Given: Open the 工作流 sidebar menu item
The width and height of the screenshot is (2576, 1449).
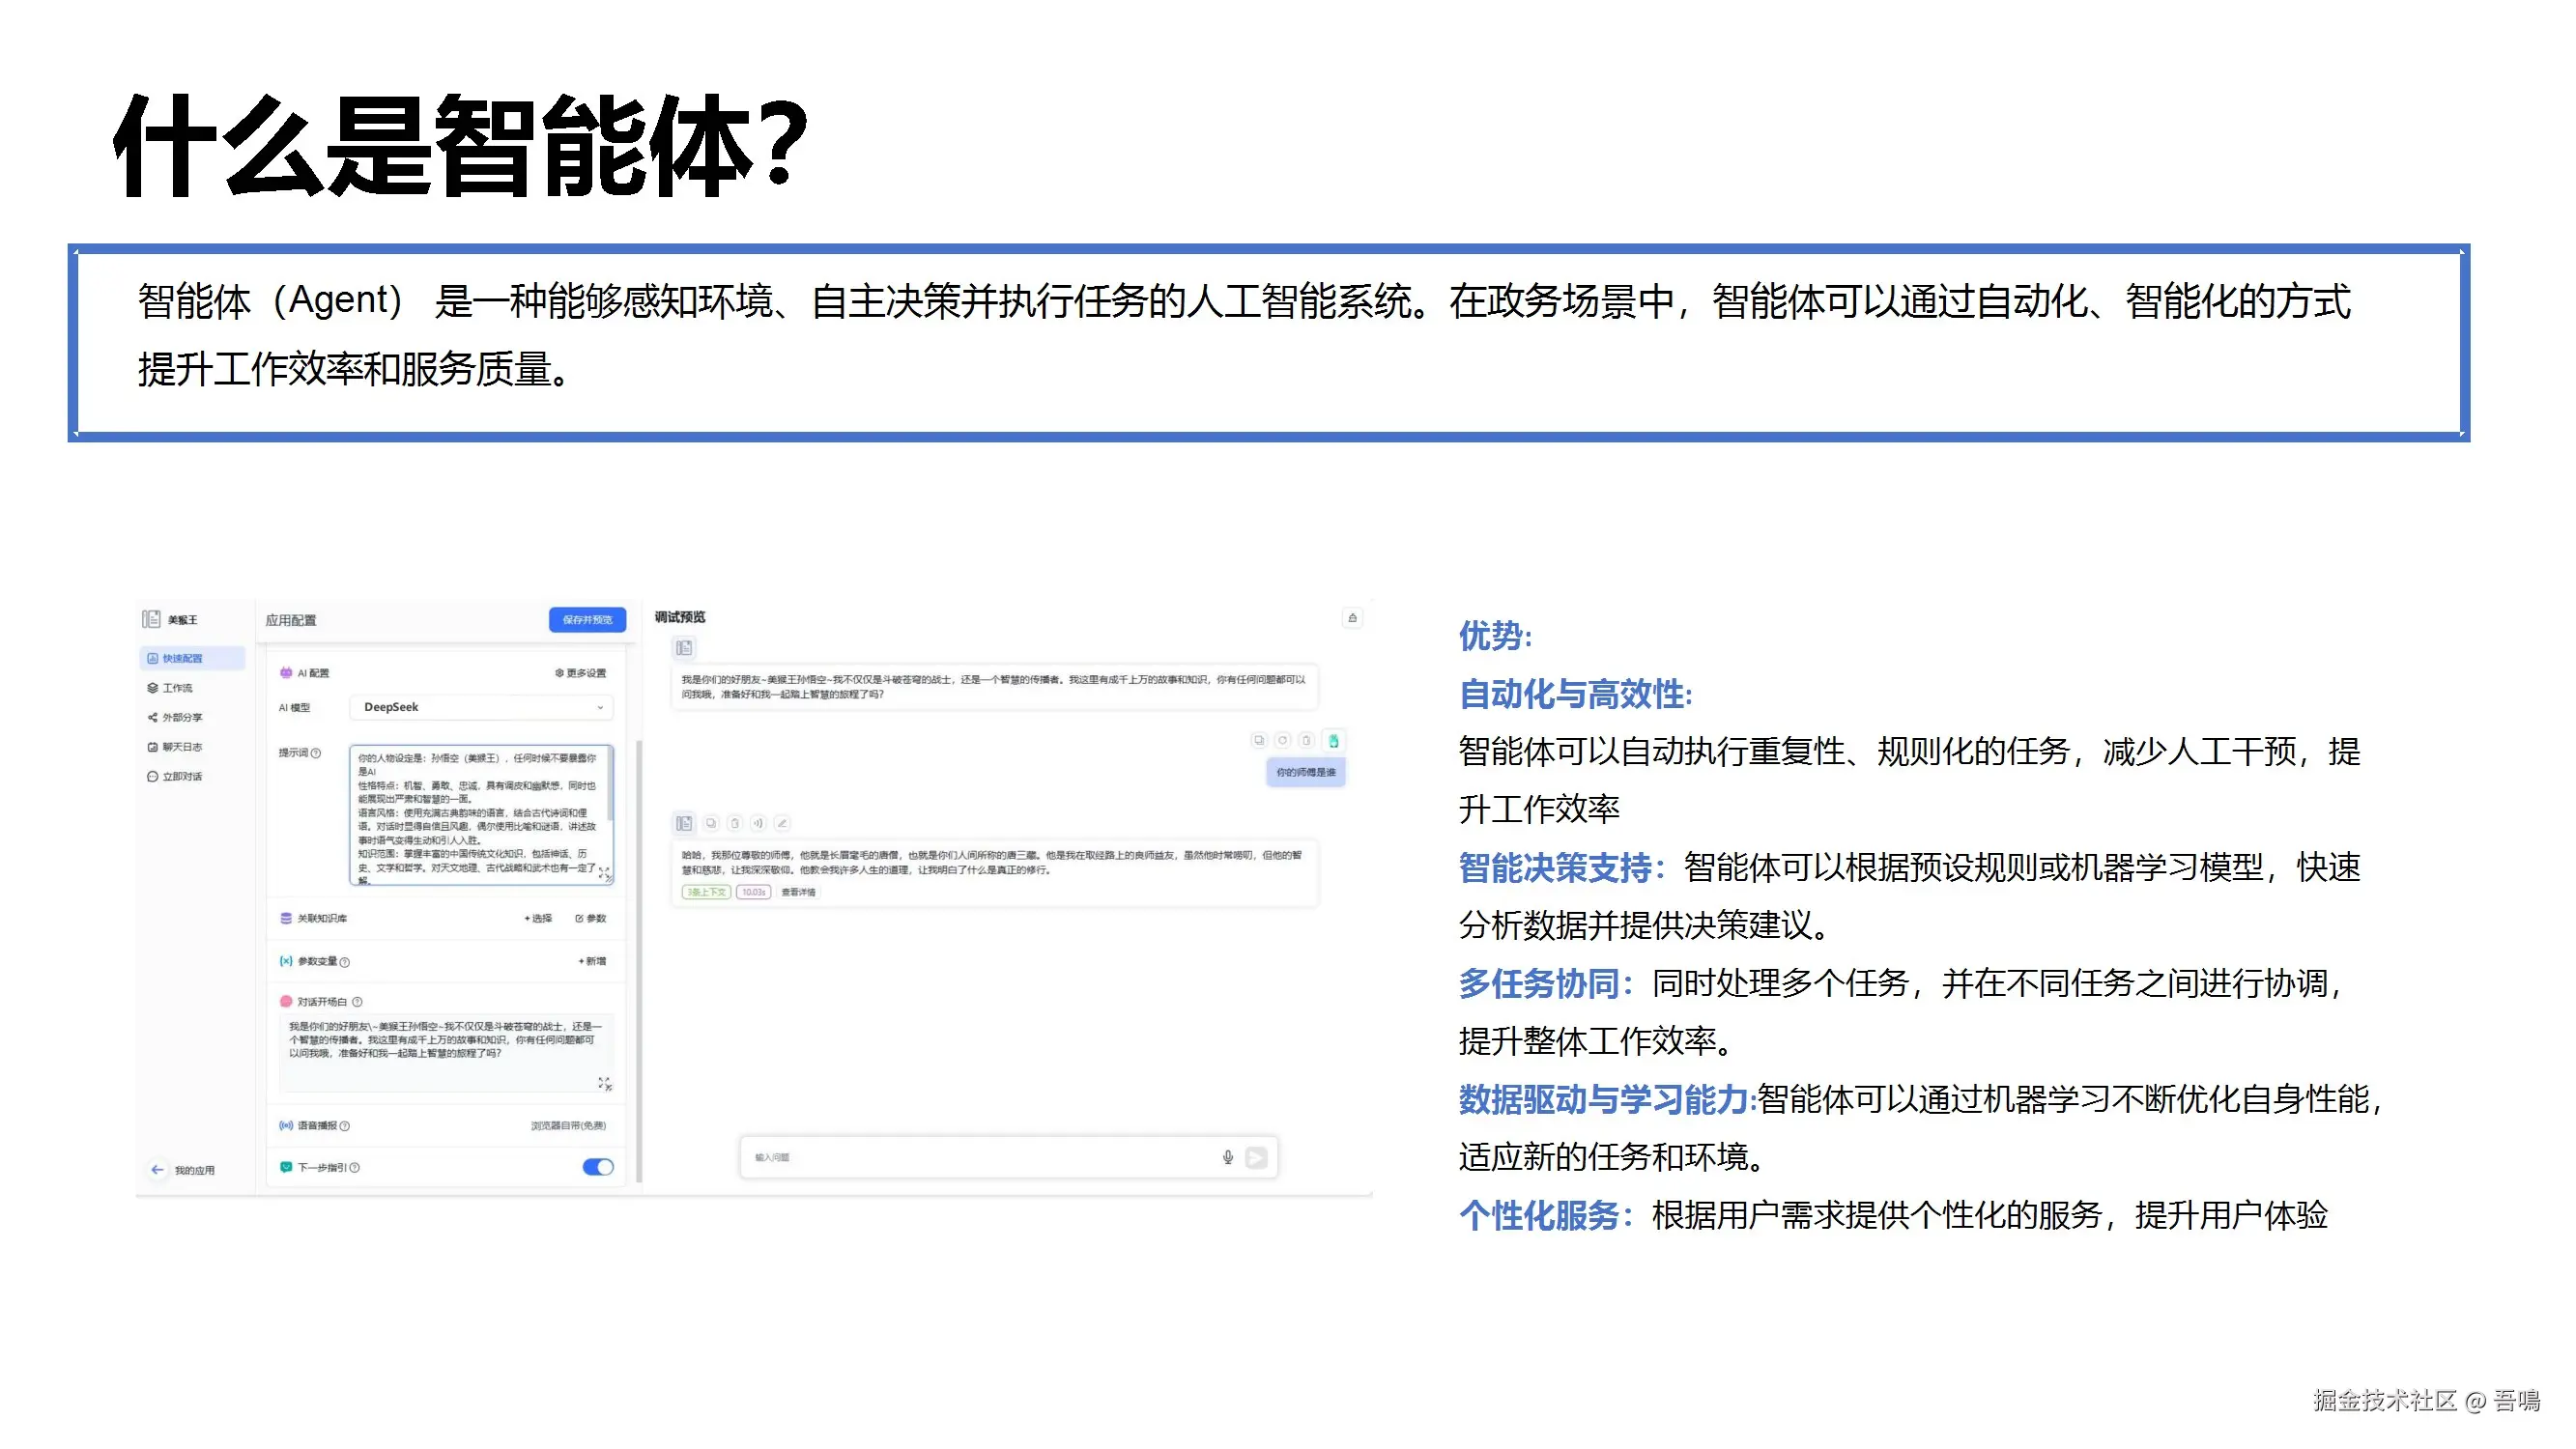Looking at the screenshot, I should (x=178, y=688).
